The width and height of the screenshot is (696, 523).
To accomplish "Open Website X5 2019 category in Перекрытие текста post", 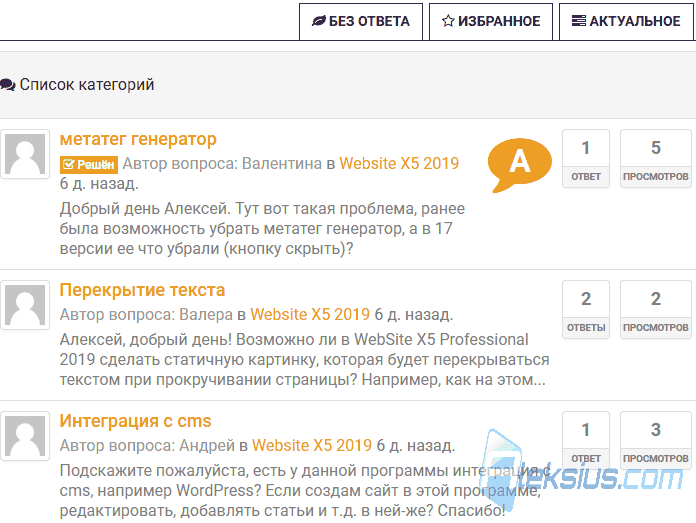I will tap(310, 314).
